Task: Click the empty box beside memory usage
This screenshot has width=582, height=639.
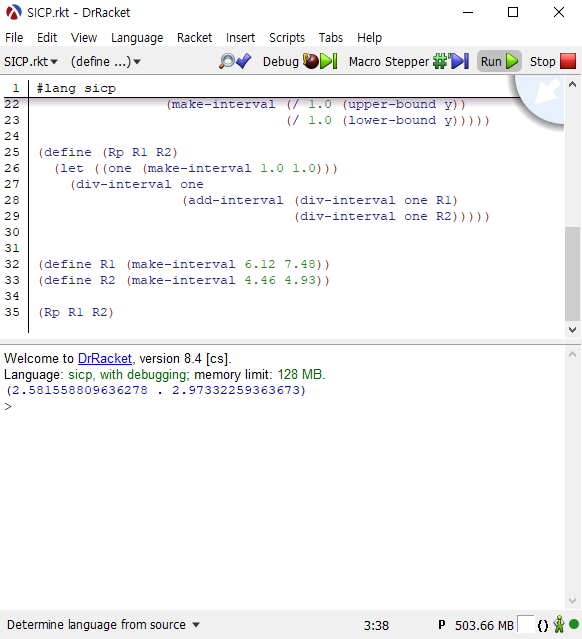Action: click(x=525, y=624)
